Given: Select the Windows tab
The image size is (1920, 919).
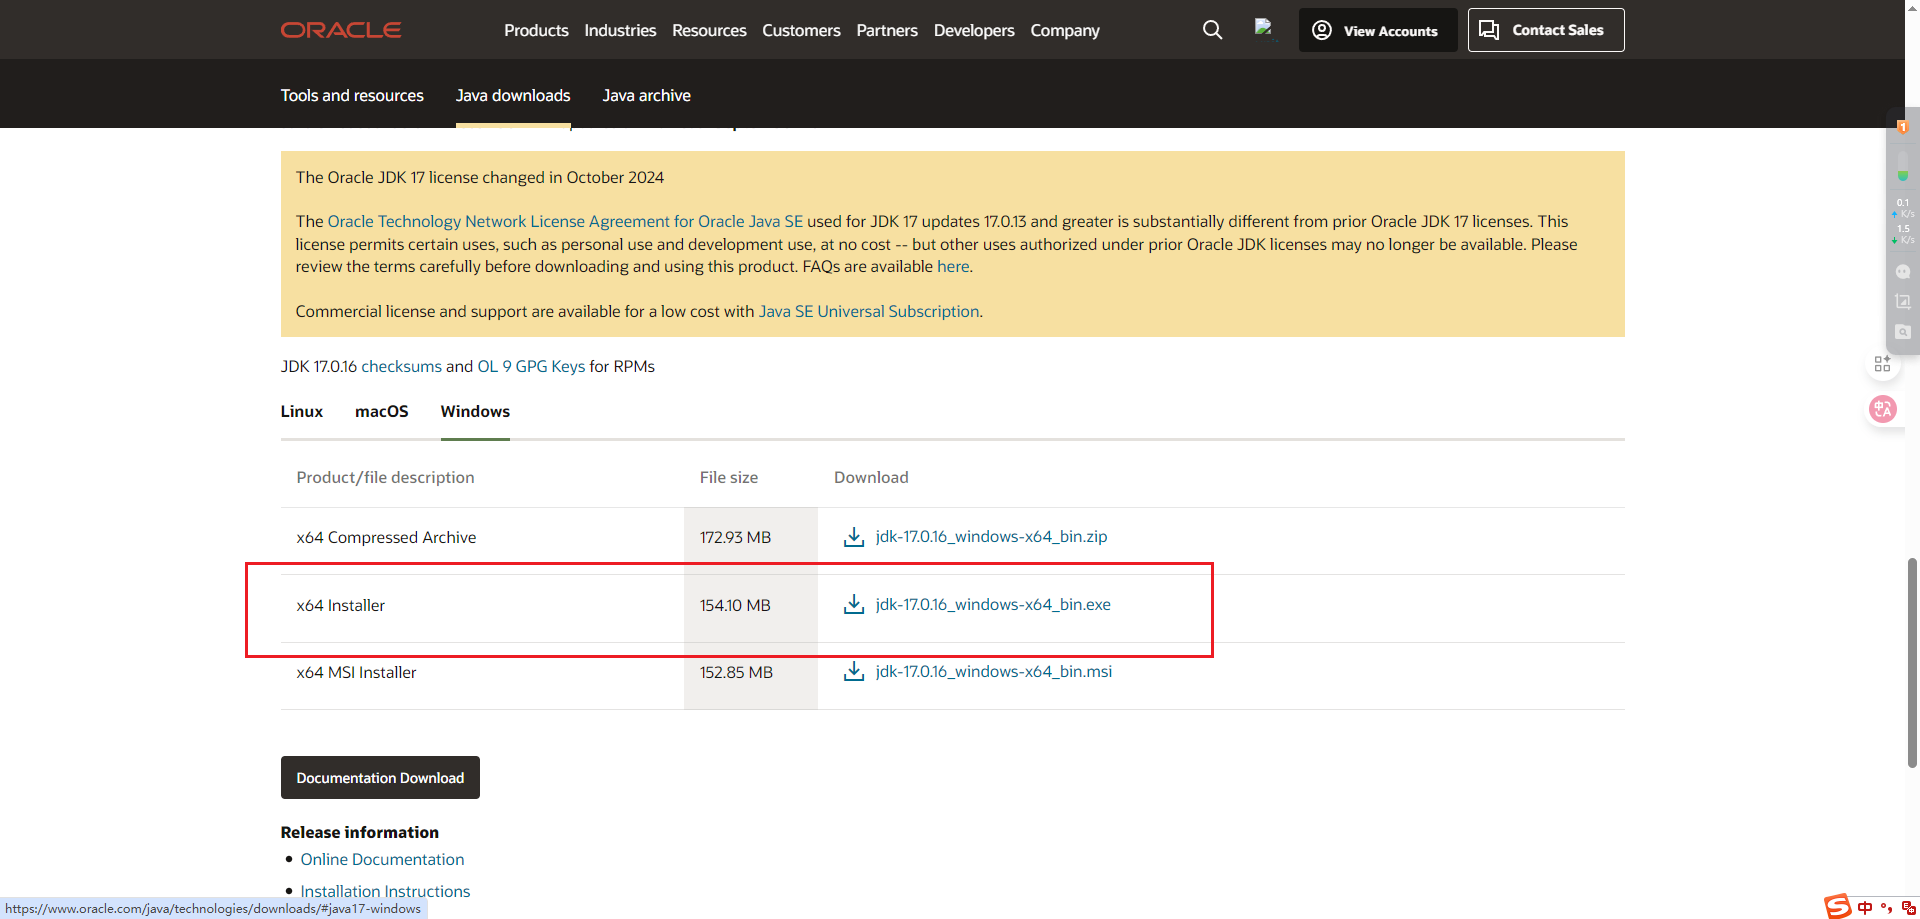Looking at the screenshot, I should point(475,411).
